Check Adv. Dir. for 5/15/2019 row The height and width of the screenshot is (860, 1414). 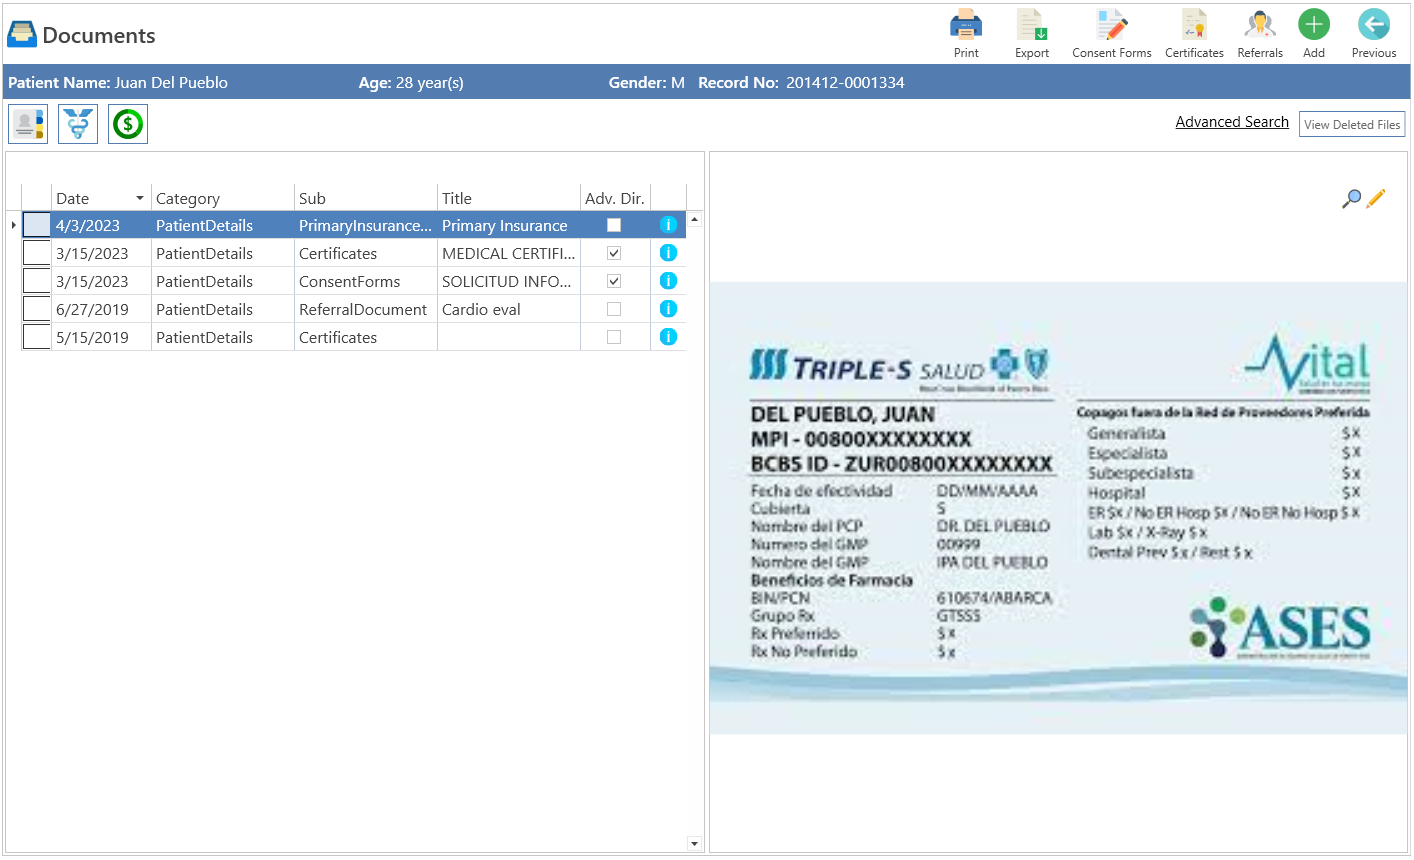point(614,337)
